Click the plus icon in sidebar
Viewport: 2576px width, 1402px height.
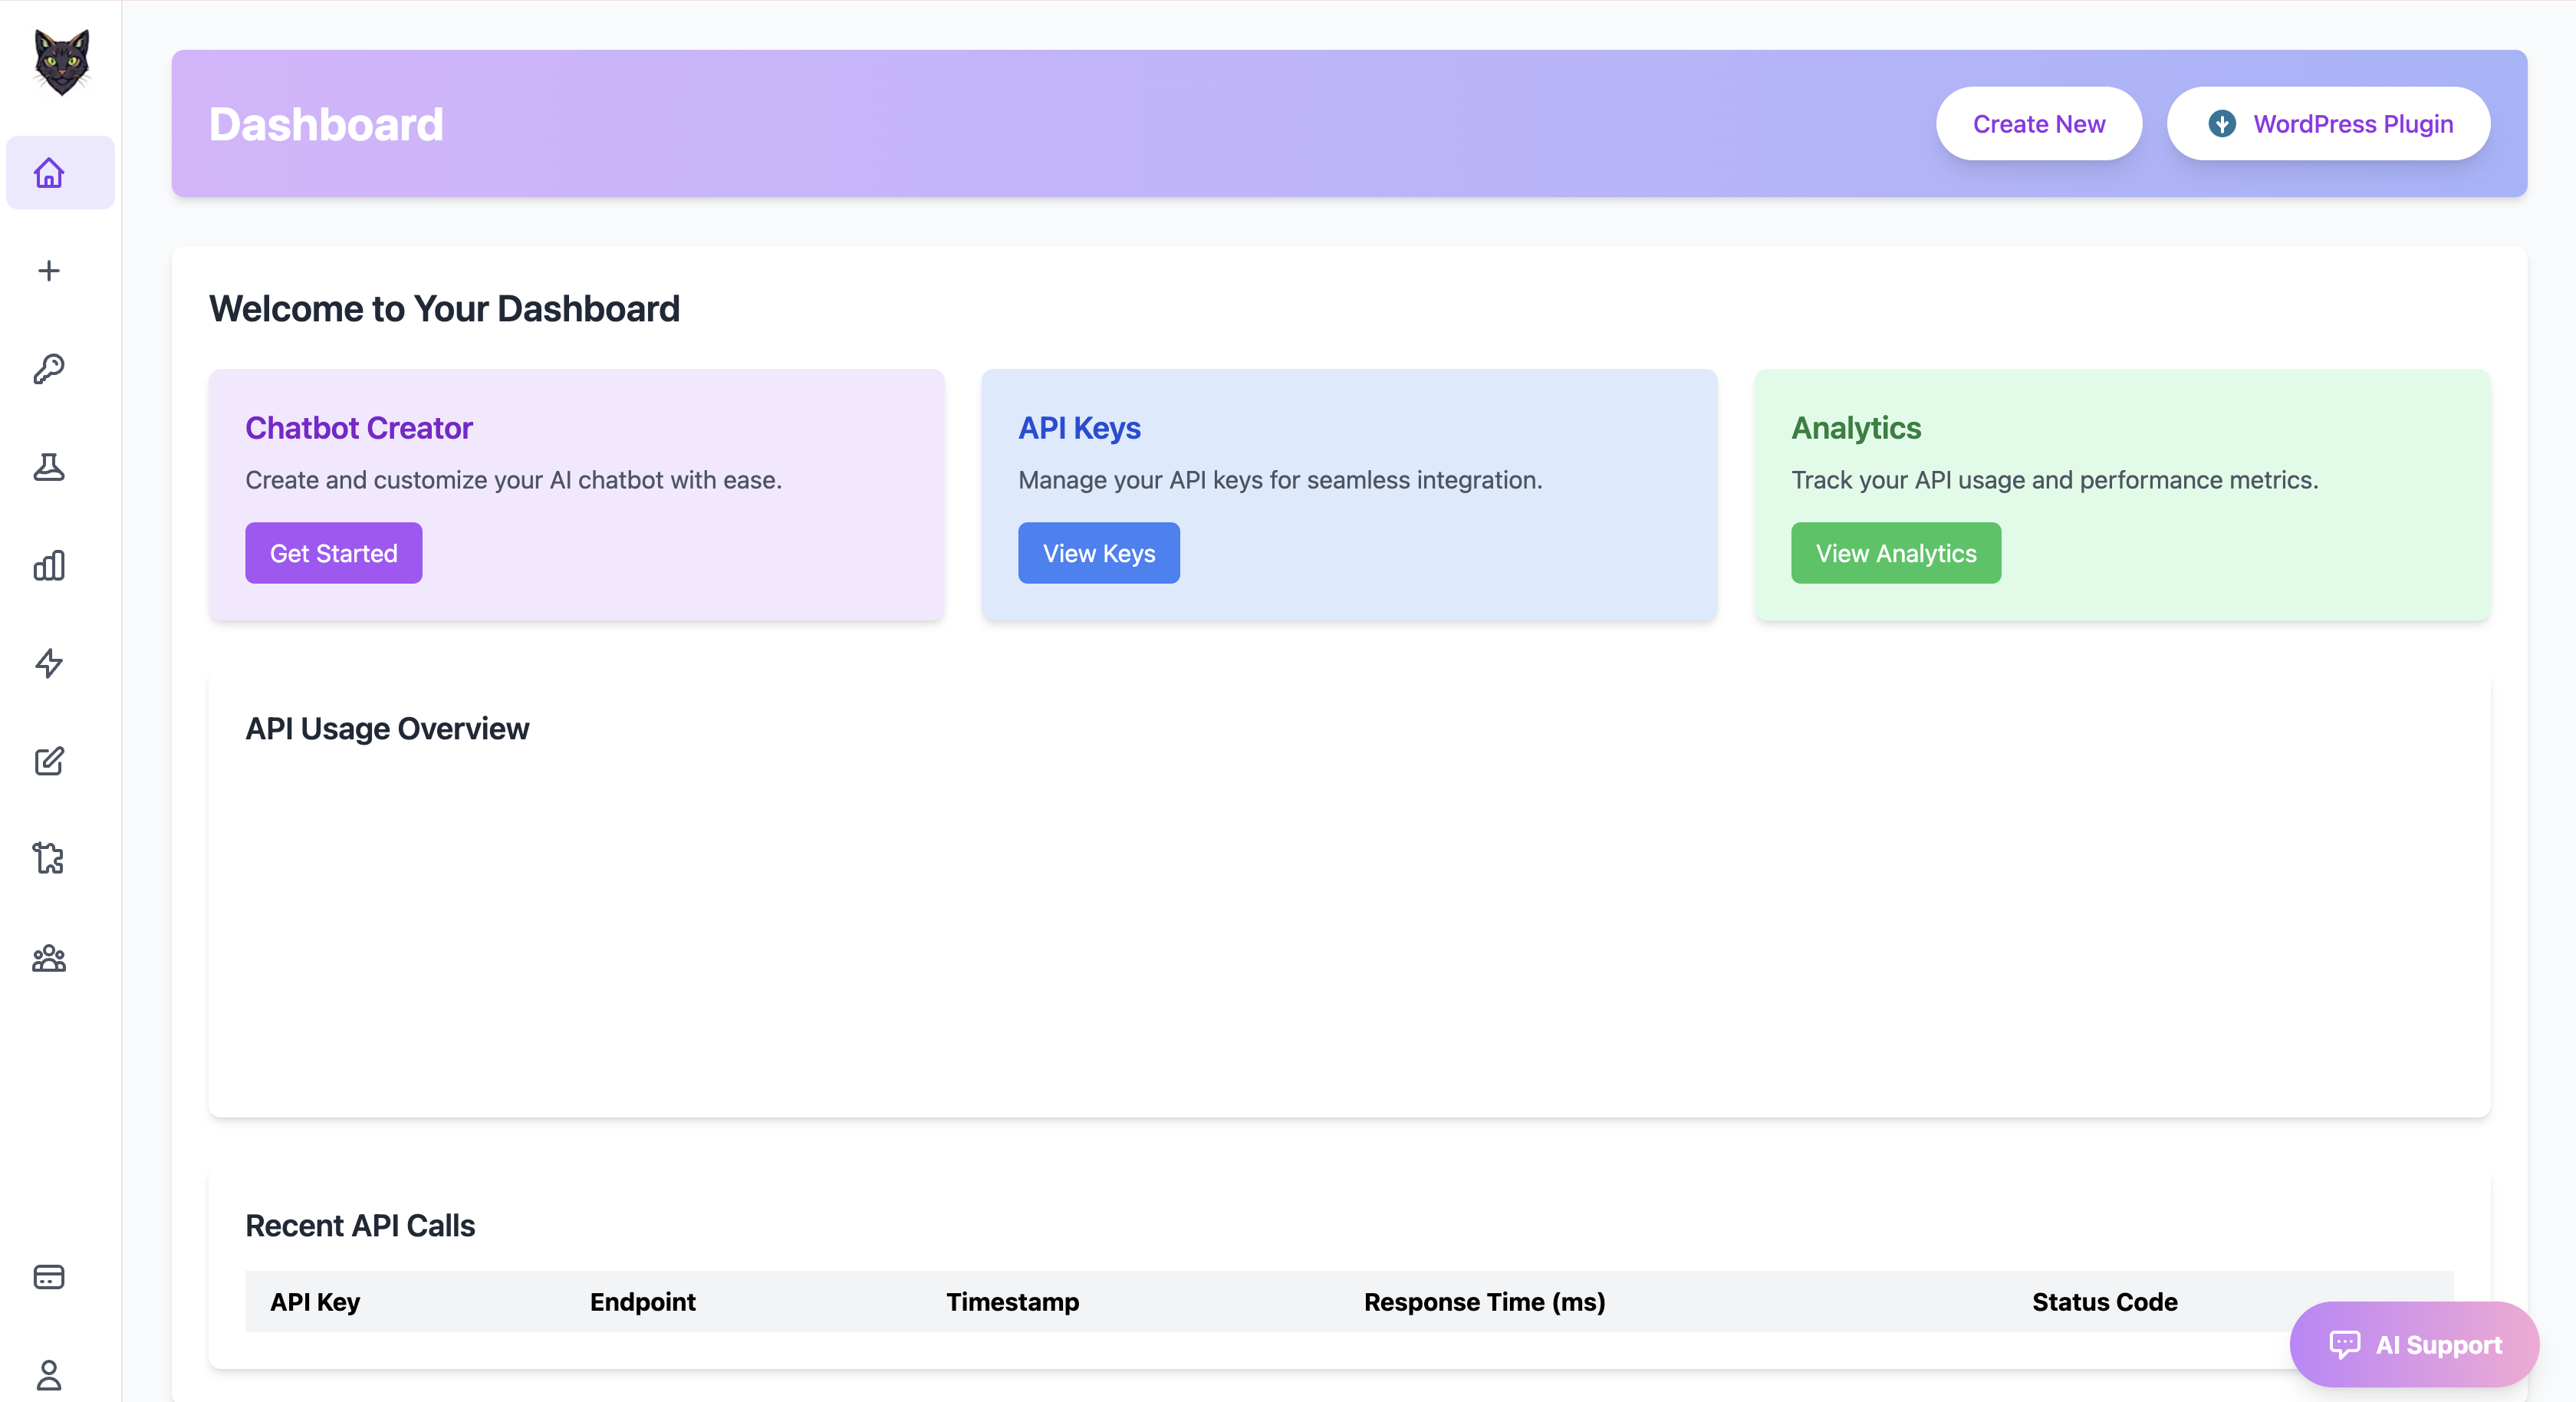point(49,271)
